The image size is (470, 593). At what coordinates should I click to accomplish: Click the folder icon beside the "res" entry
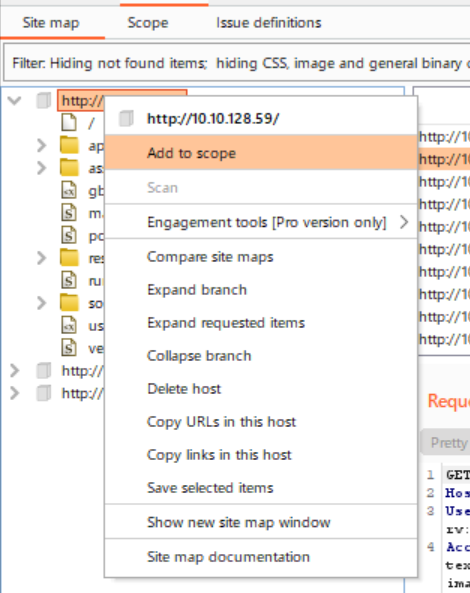(69, 258)
